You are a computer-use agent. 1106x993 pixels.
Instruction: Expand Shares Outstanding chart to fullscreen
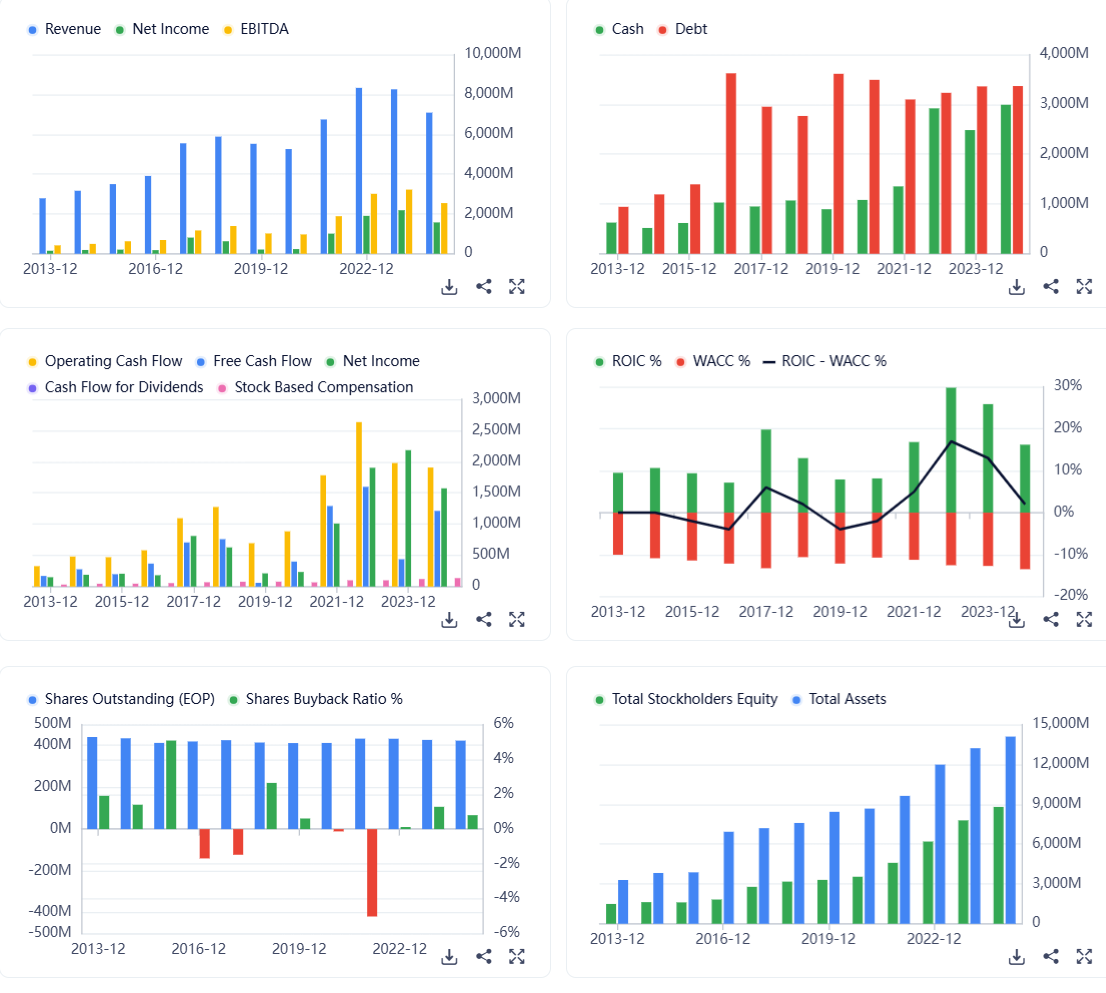click(517, 956)
